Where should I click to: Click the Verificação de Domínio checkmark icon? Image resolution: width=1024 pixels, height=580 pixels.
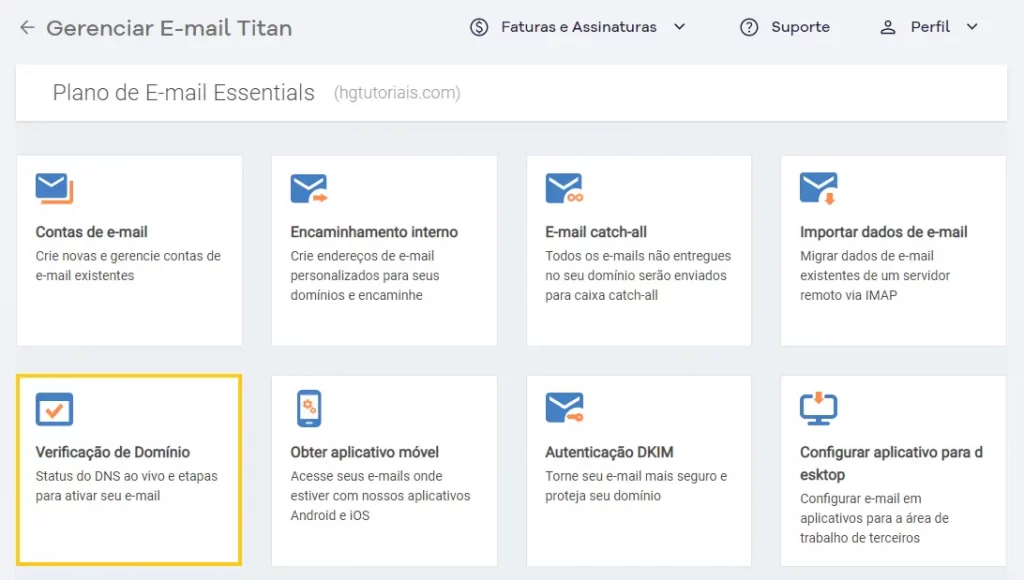(x=54, y=409)
